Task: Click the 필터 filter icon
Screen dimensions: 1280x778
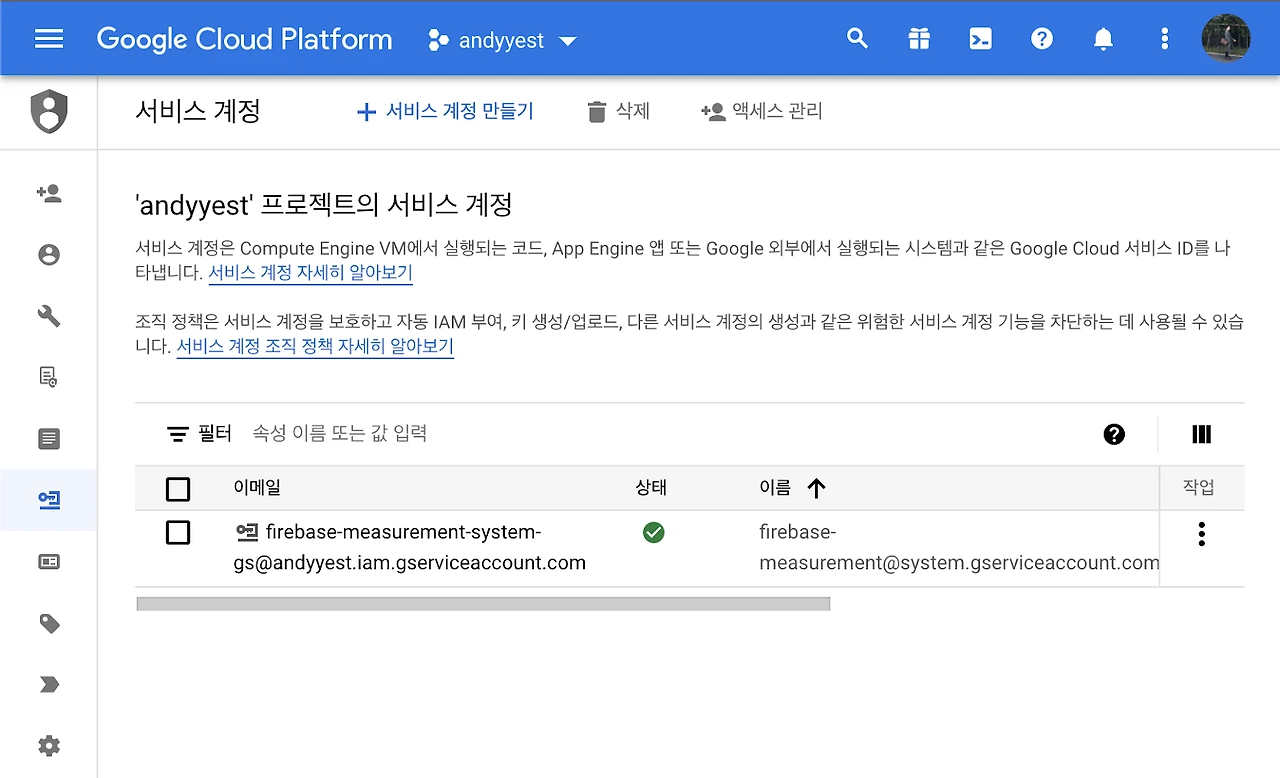Action: [x=178, y=434]
